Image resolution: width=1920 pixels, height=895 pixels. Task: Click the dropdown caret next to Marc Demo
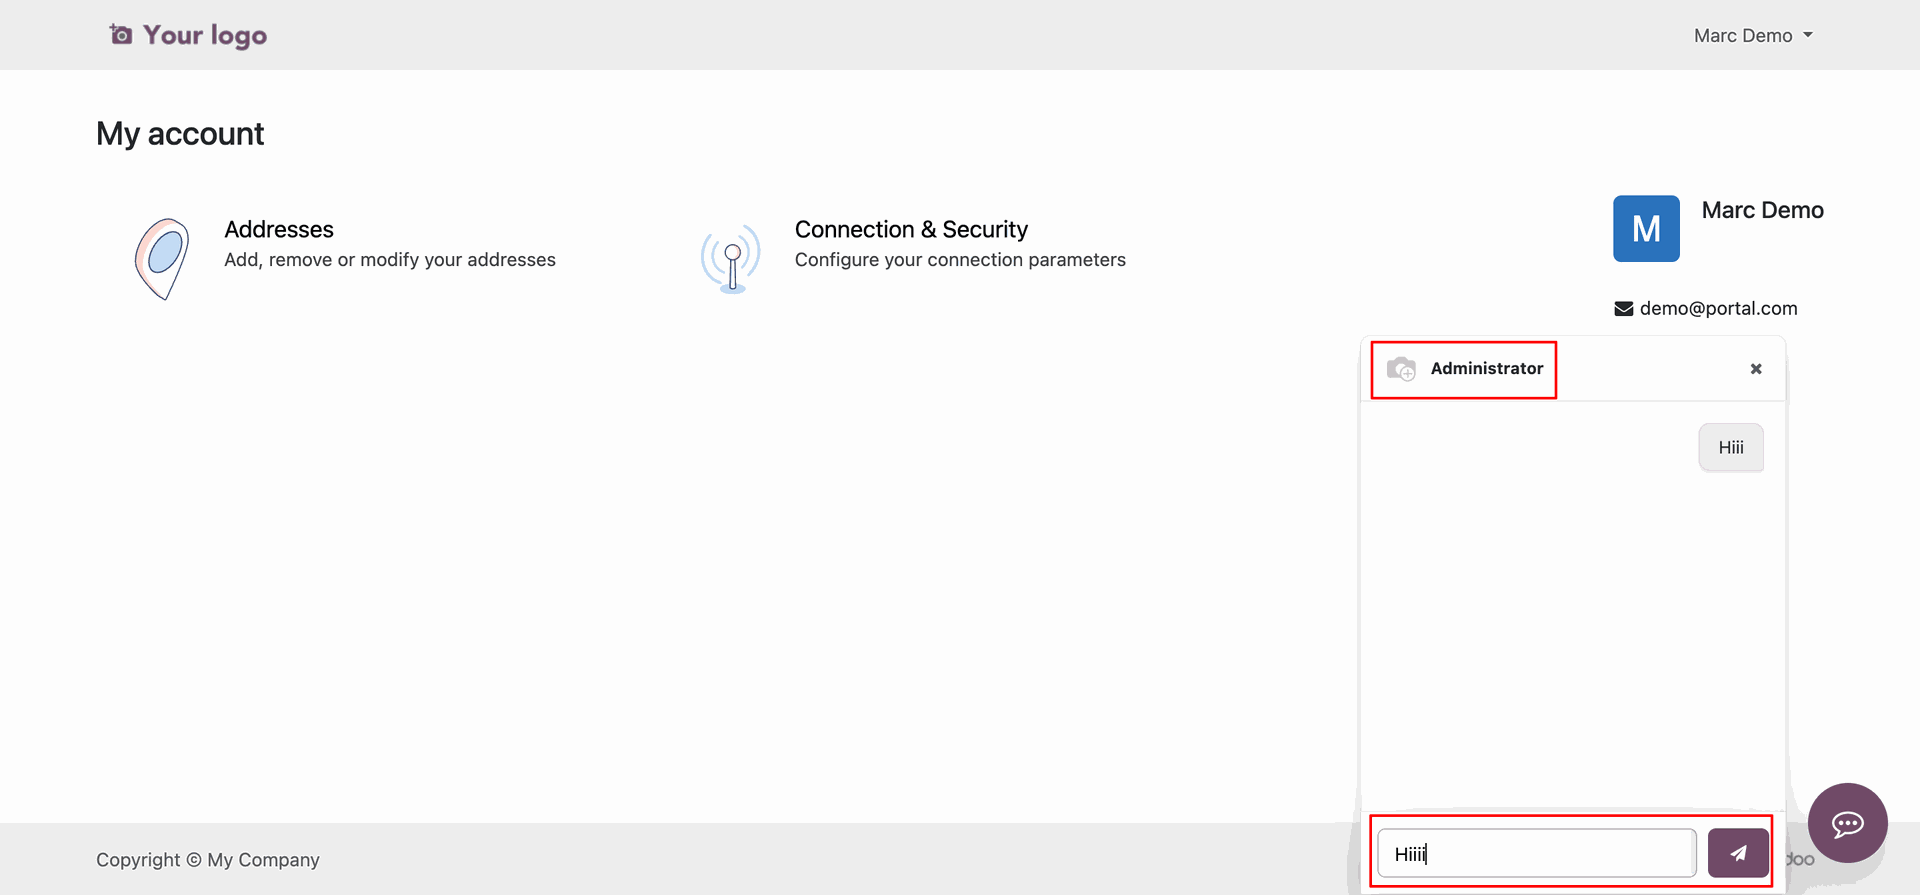1808,35
